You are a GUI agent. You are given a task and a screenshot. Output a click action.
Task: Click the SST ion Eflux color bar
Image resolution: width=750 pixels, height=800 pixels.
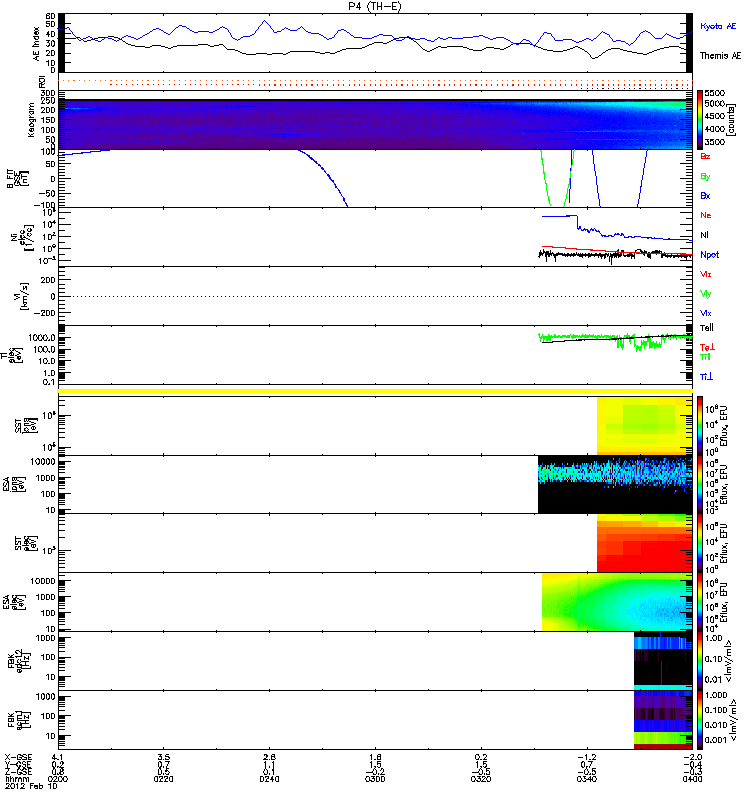699,426
